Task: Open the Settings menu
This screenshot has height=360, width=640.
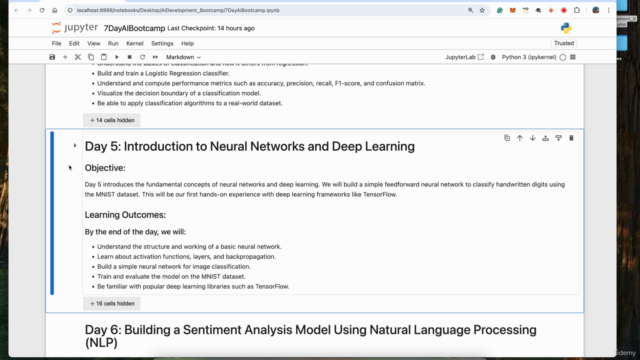Action: [162, 43]
